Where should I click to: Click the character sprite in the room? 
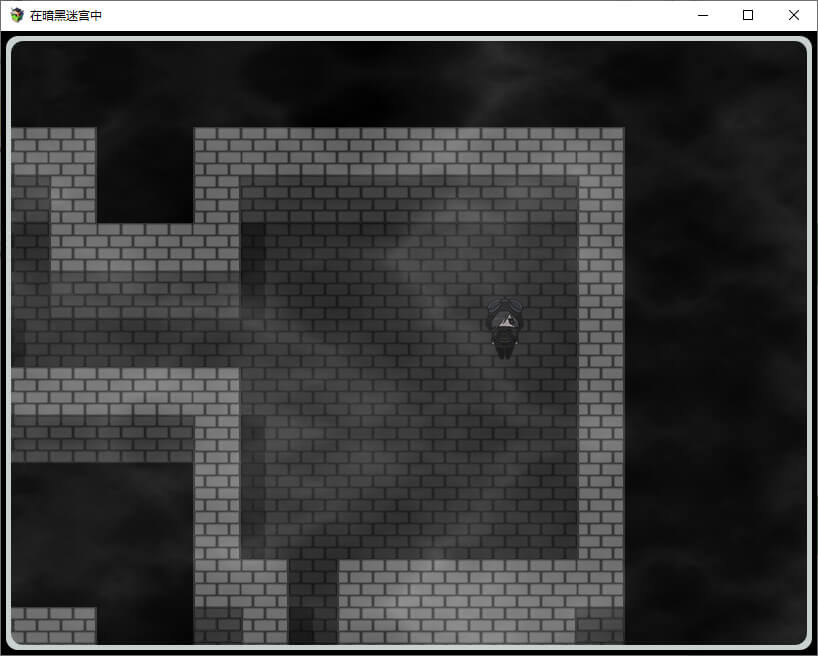[x=504, y=328]
